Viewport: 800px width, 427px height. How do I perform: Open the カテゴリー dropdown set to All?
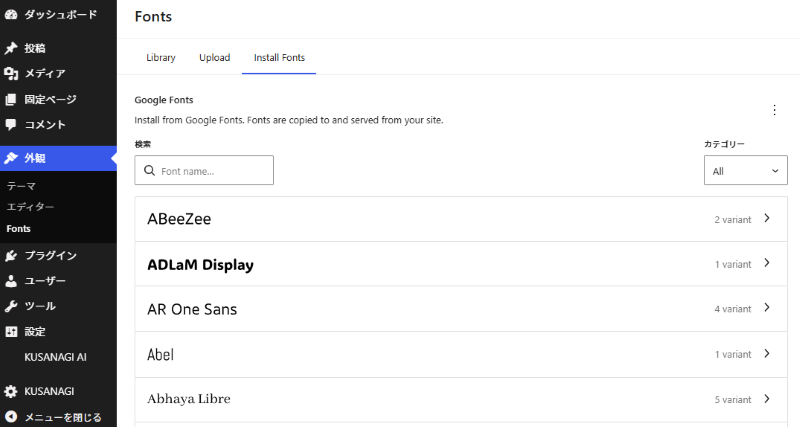745,171
